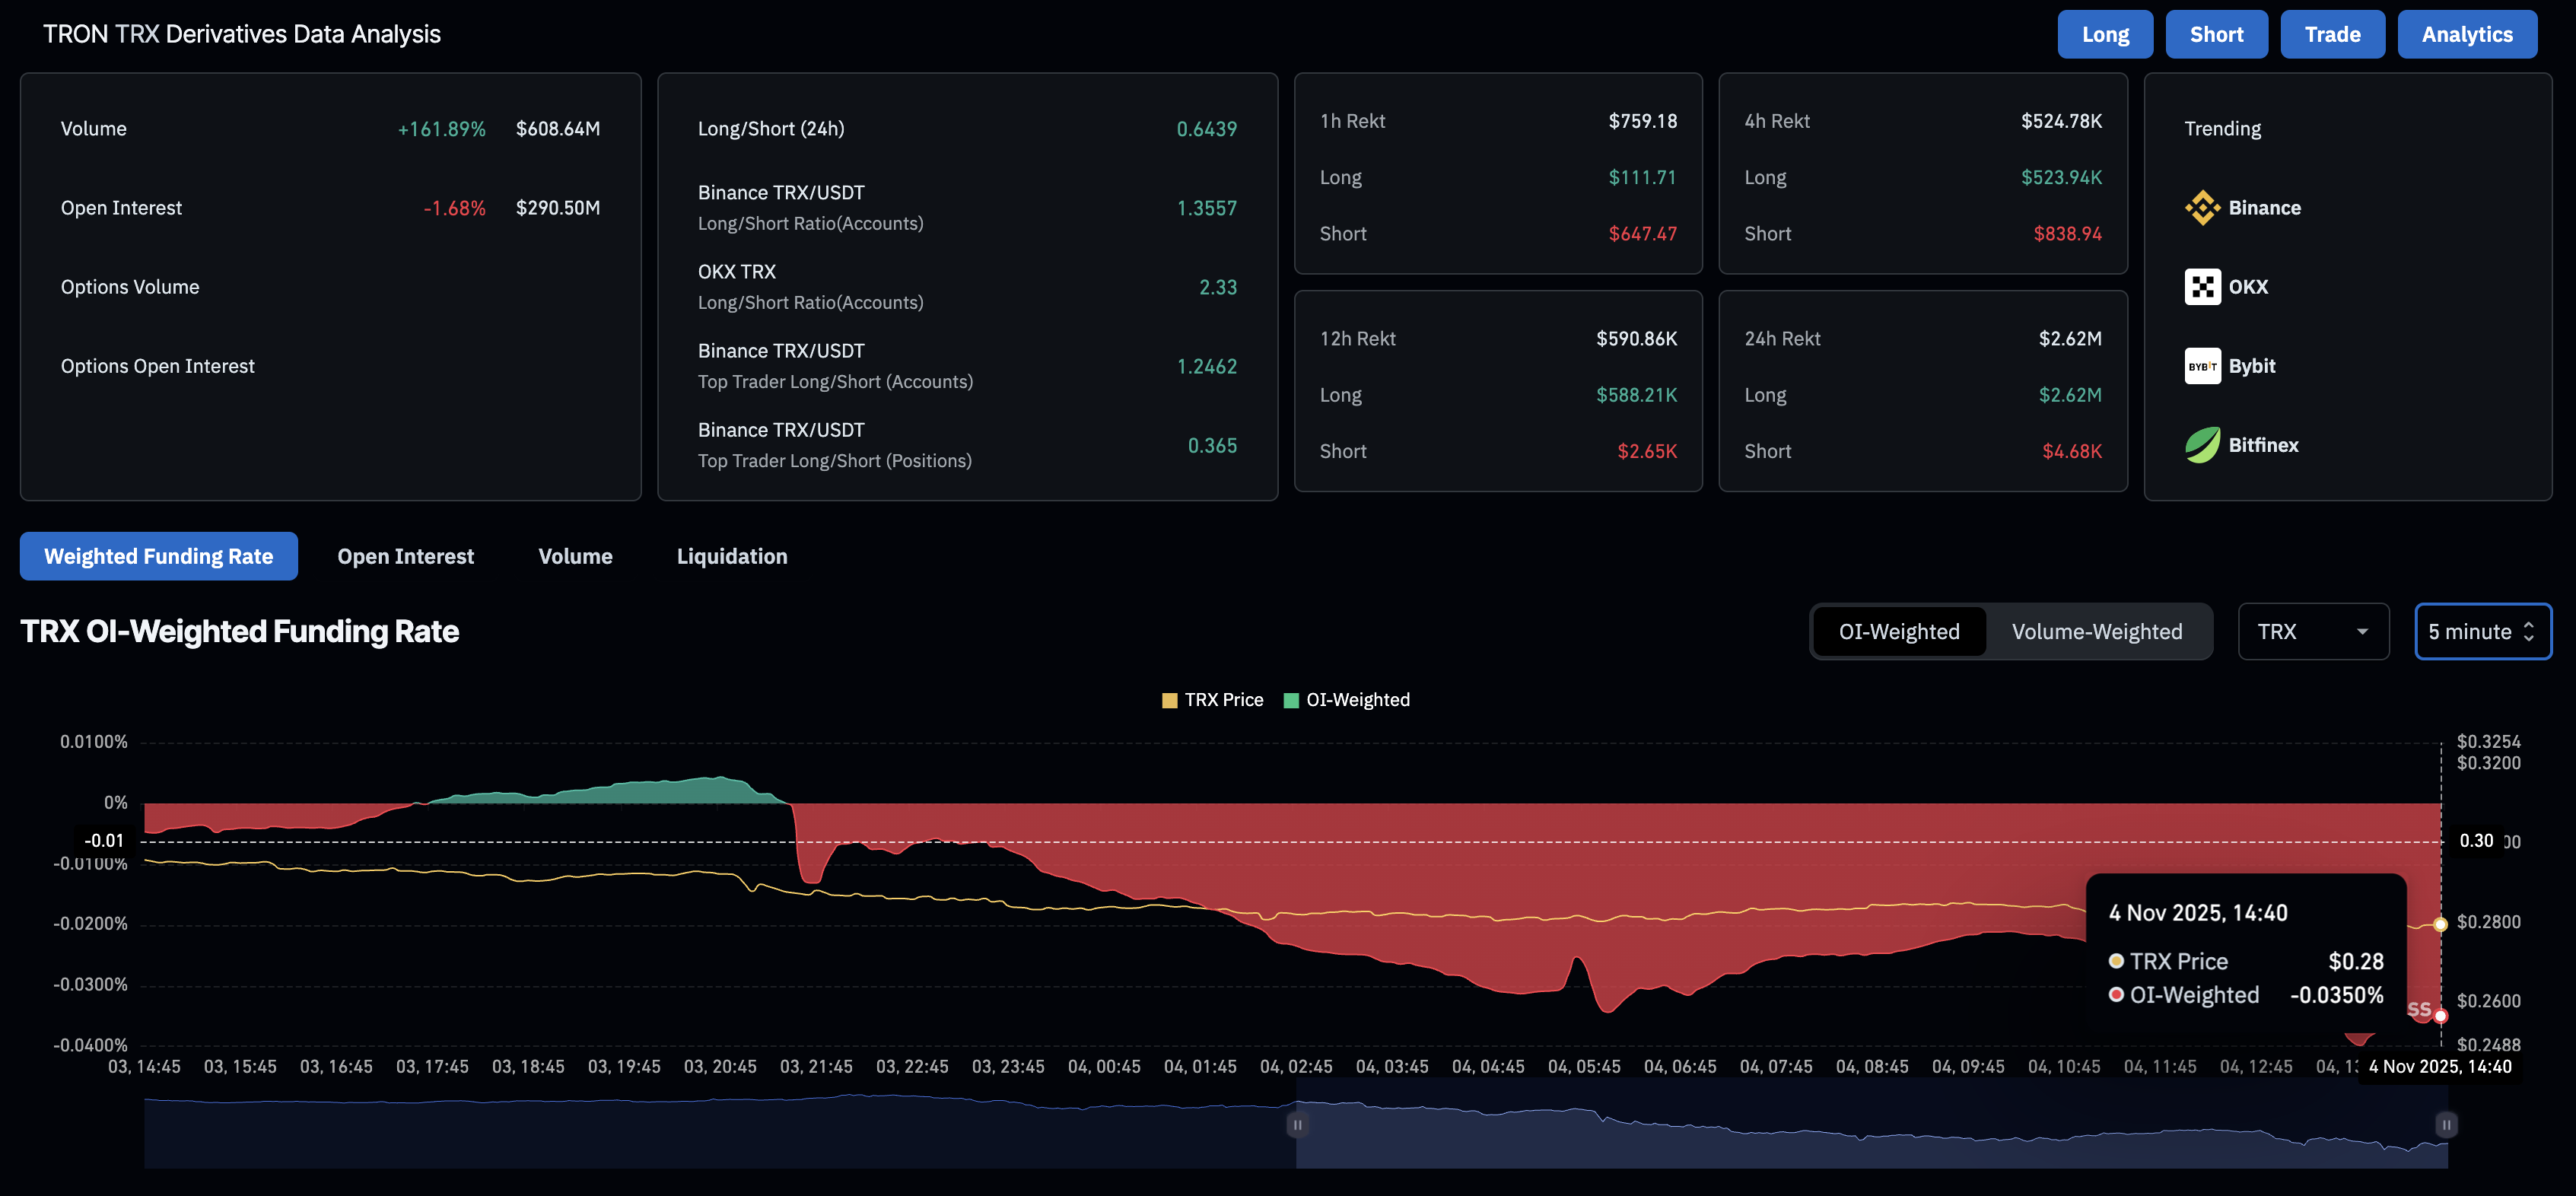
Task: Click the Short button in the header
Action: 2216,33
